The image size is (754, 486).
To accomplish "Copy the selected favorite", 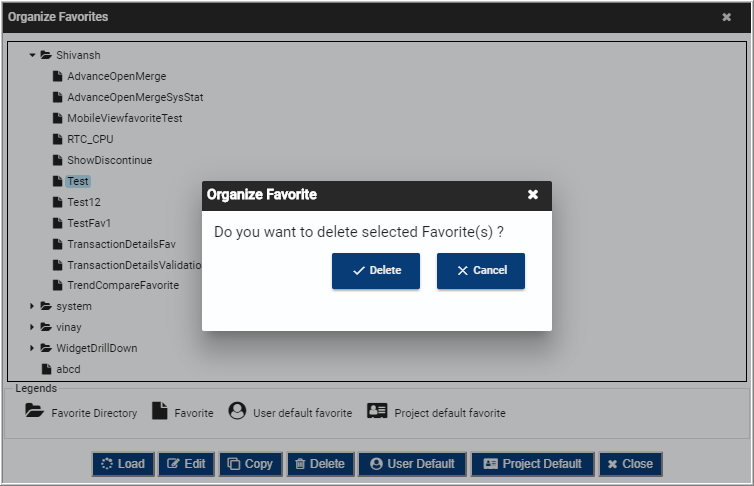I will [251, 464].
